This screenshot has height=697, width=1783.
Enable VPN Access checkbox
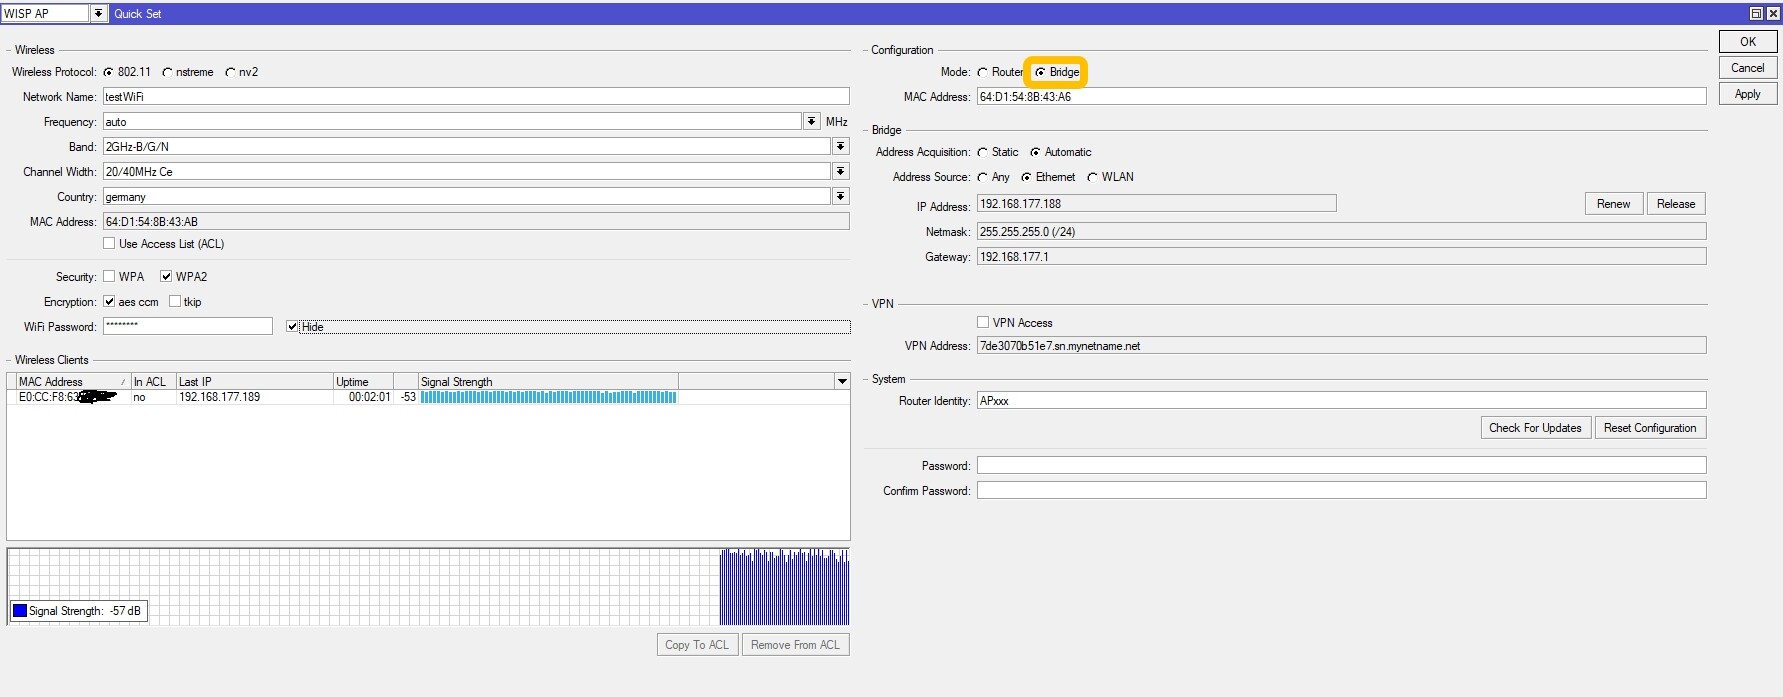point(983,322)
